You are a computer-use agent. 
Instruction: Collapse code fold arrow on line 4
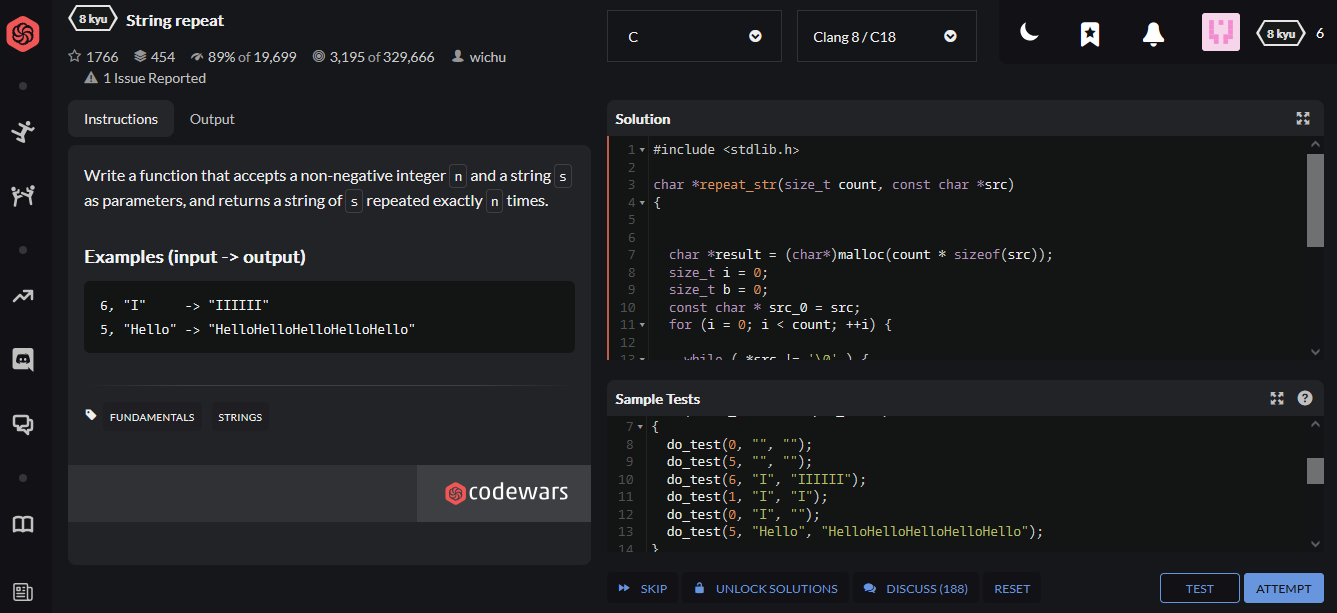click(x=642, y=203)
